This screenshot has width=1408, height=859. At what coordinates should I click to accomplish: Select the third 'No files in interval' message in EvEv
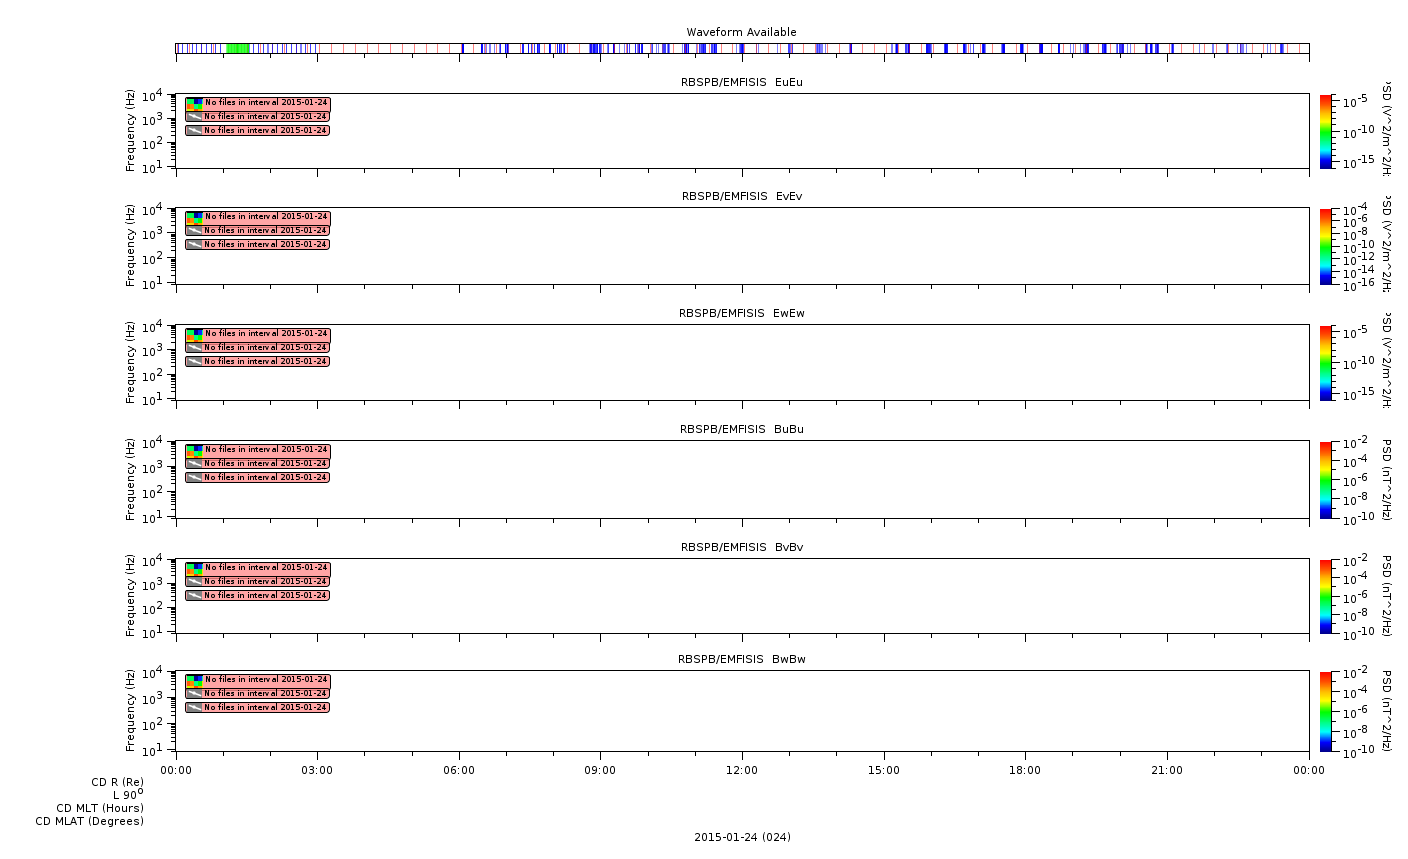(x=257, y=245)
